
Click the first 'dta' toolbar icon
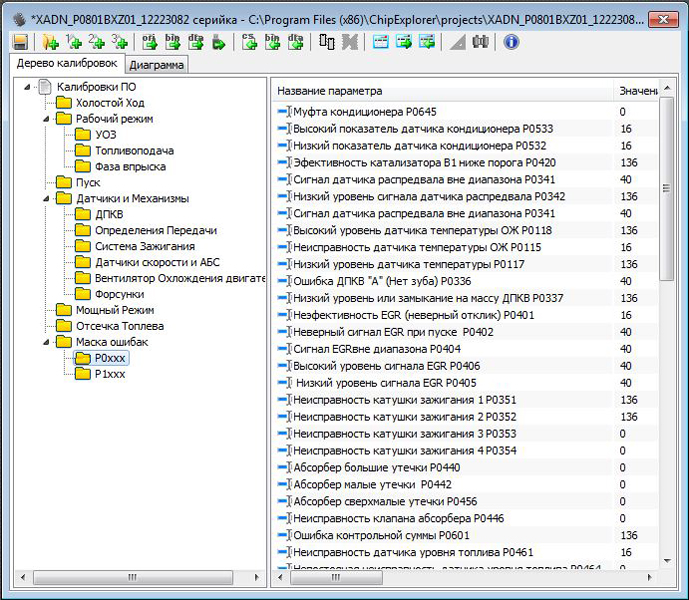pos(195,41)
